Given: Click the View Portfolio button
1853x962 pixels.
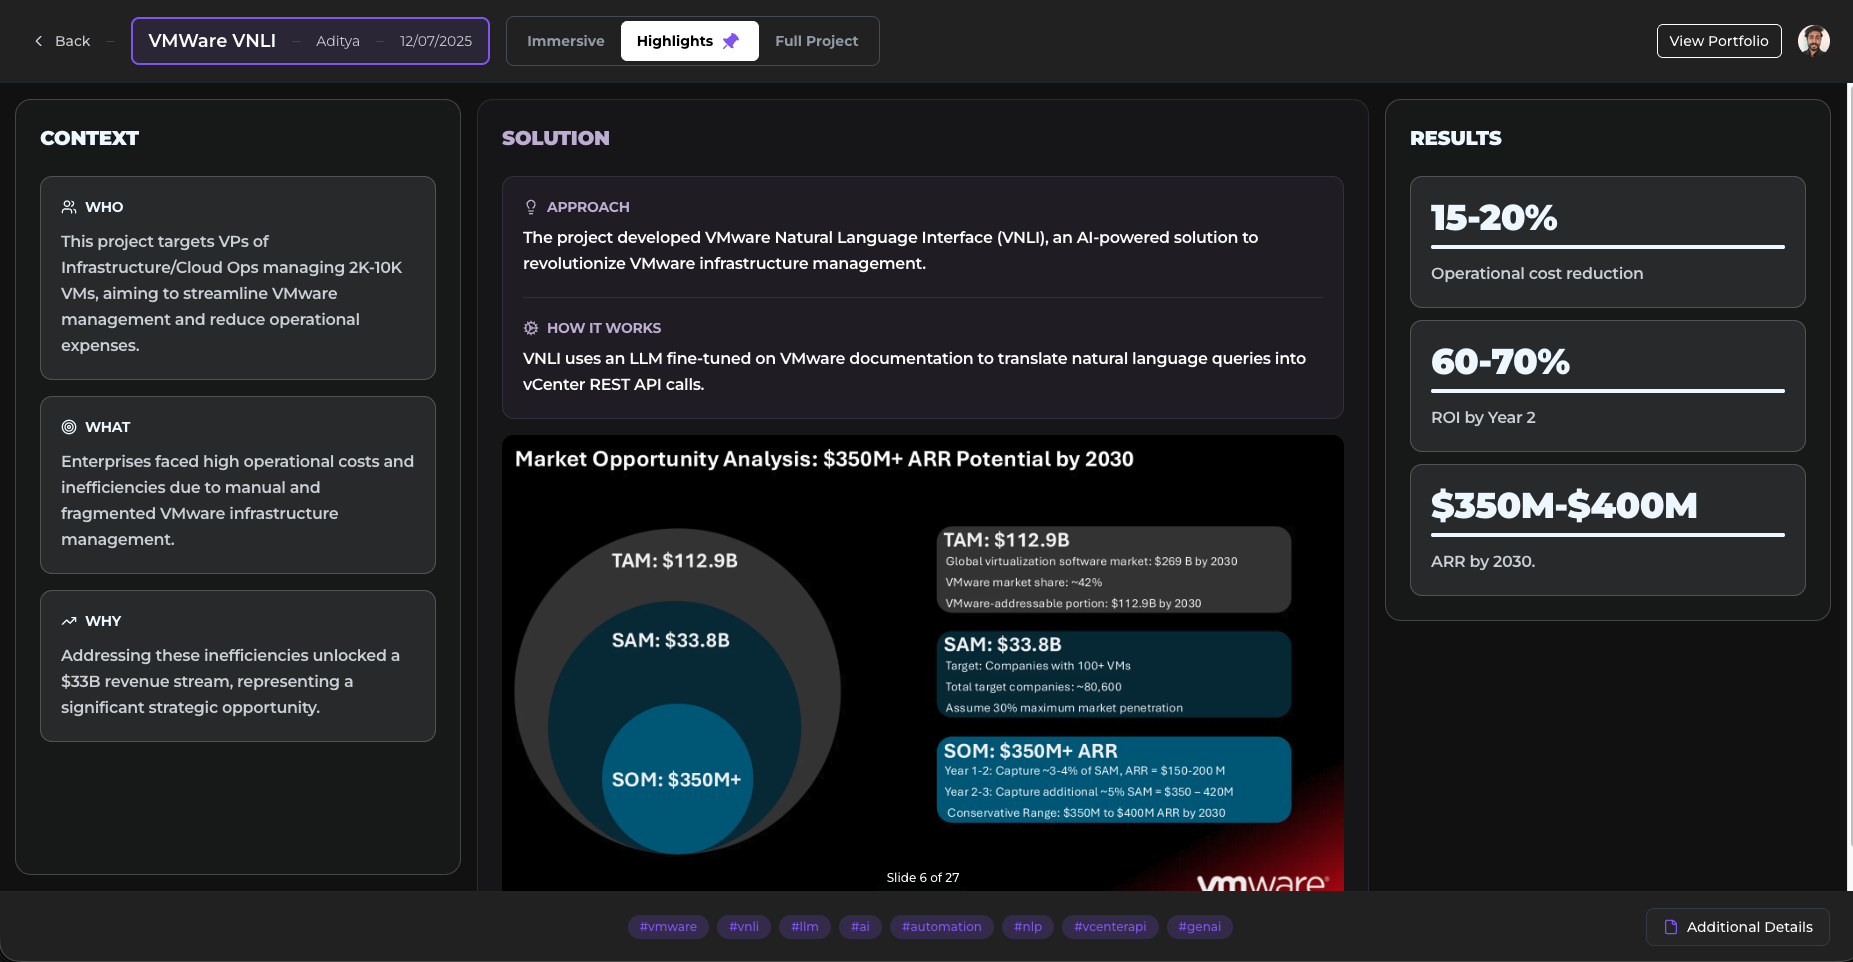Looking at the screenshot, I should click(x=1719, y=41).
